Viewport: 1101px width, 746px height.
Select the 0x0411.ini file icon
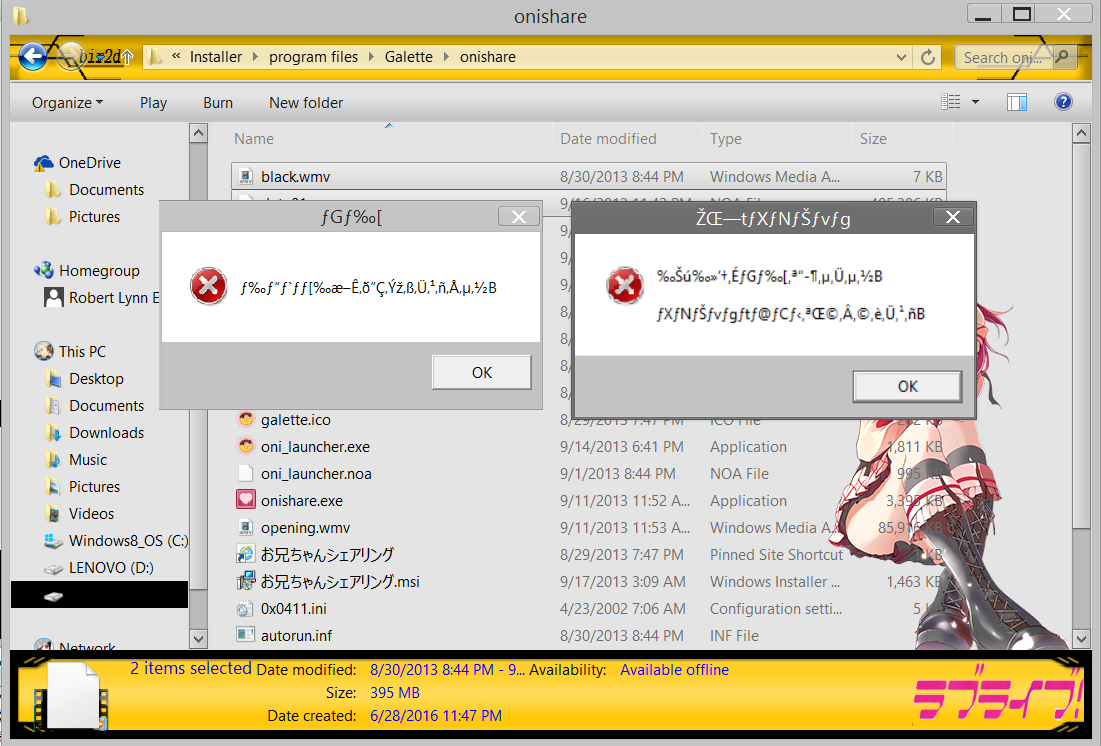click(x=245, y=608)
